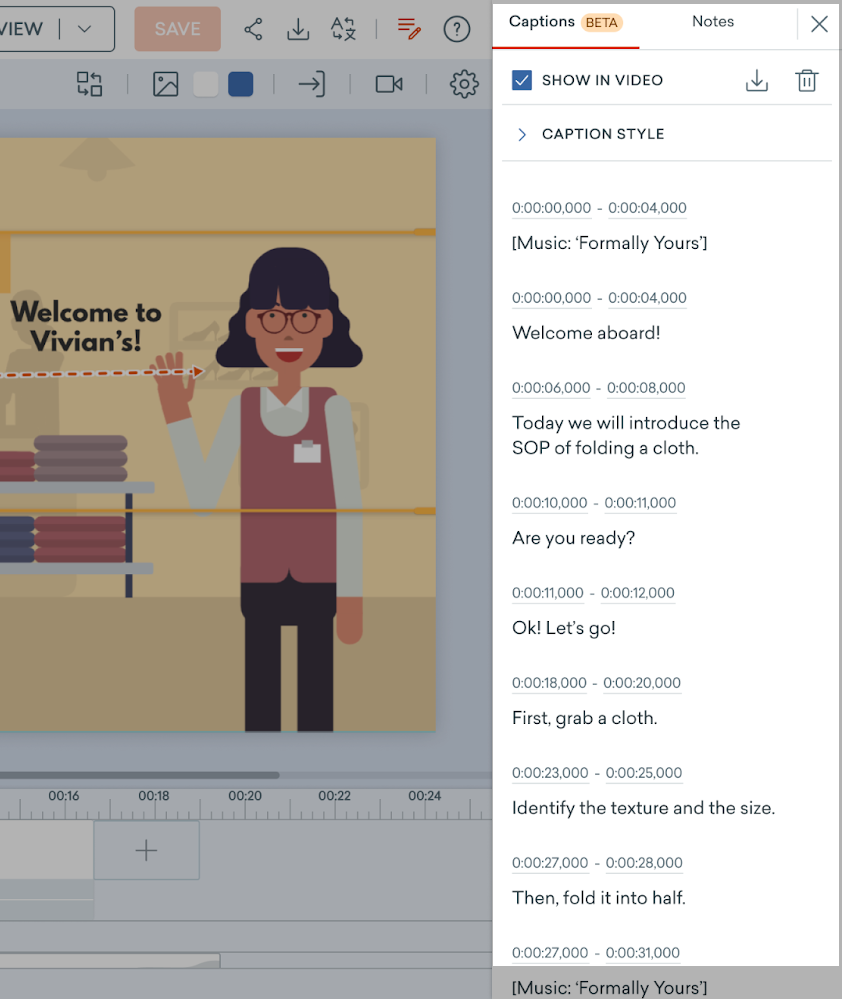Open the help question mark icon

pos(457,29)
